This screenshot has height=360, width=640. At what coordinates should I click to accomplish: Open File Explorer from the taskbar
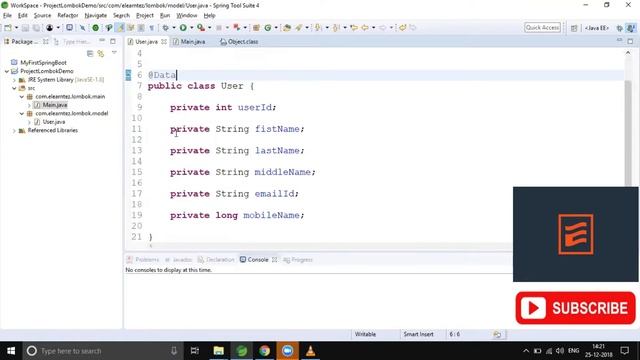[x=218, y=351]
